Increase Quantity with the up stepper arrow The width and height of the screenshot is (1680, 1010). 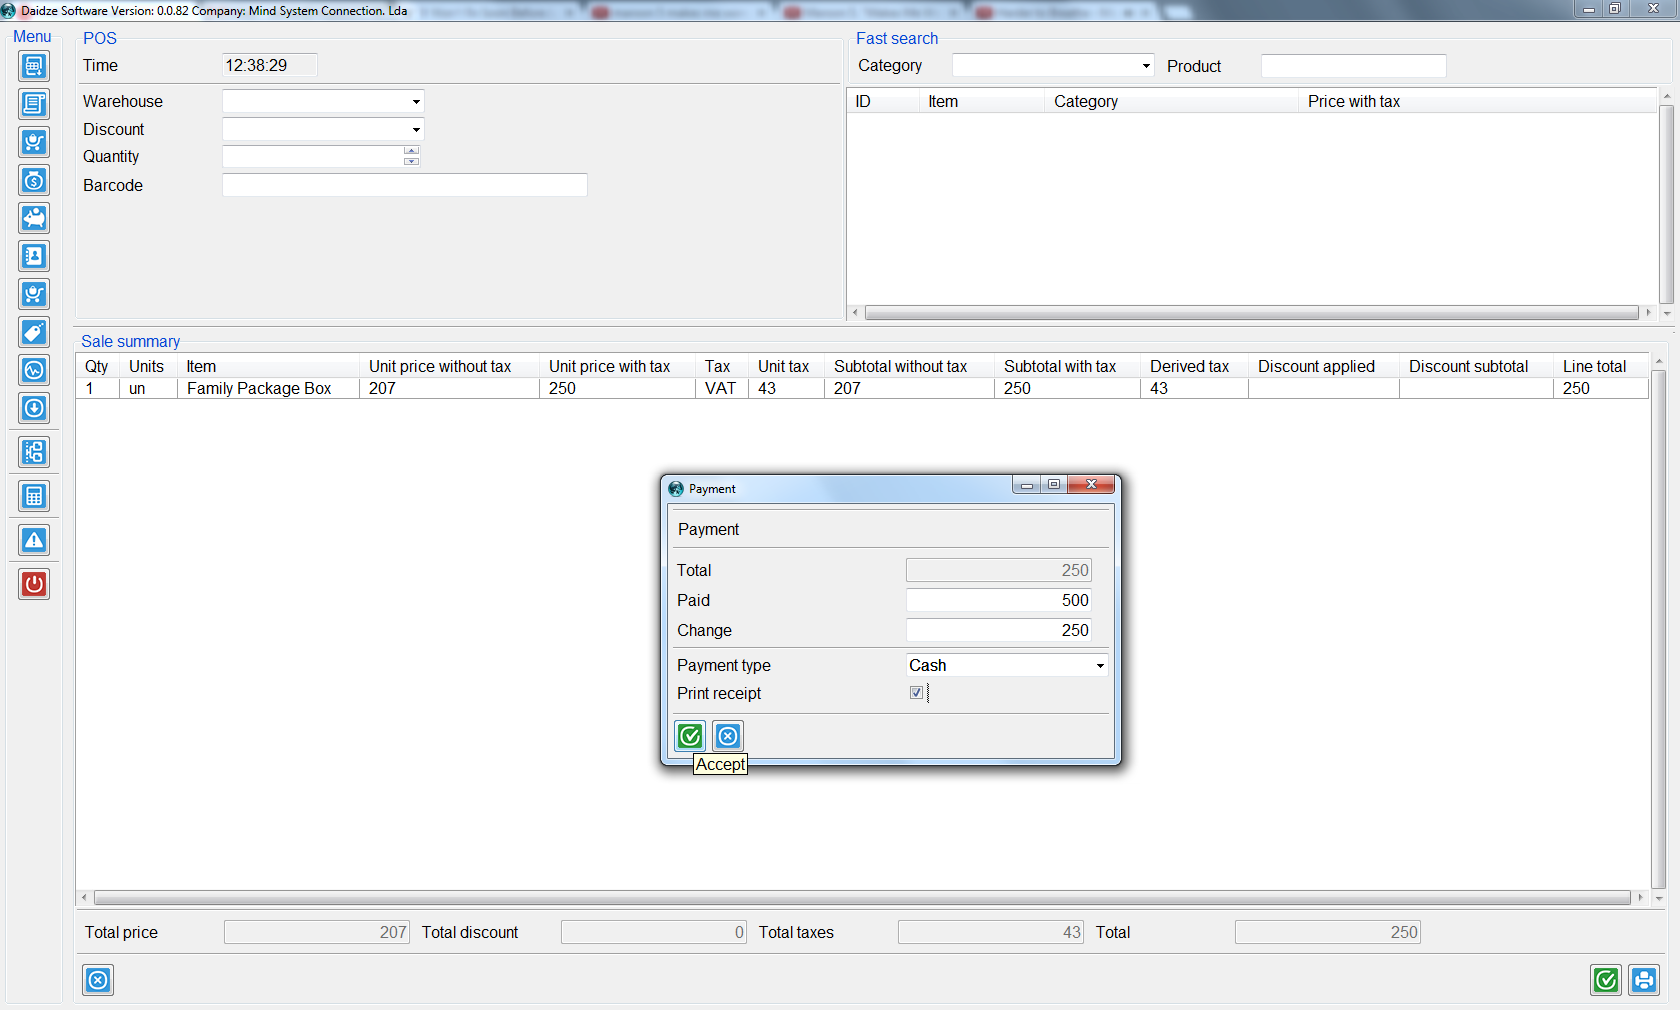[x=411, y=151]
